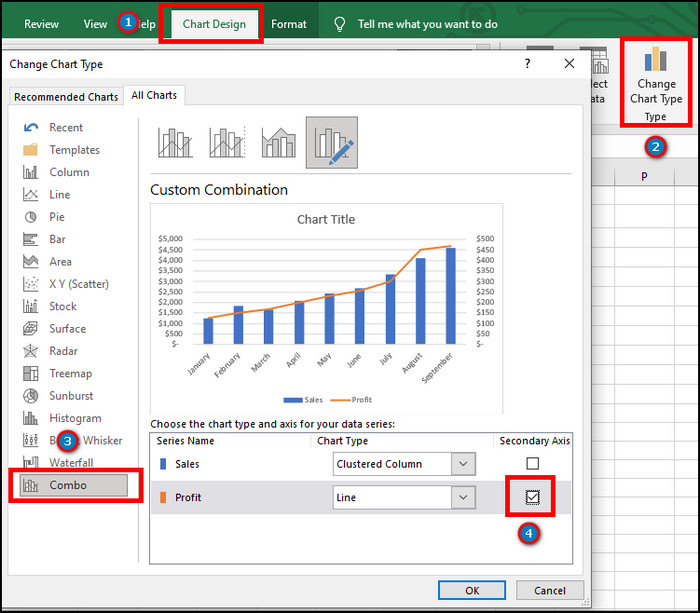Select the Combo chart category
The width and height of the screenshot is (700, 613).
74,485
